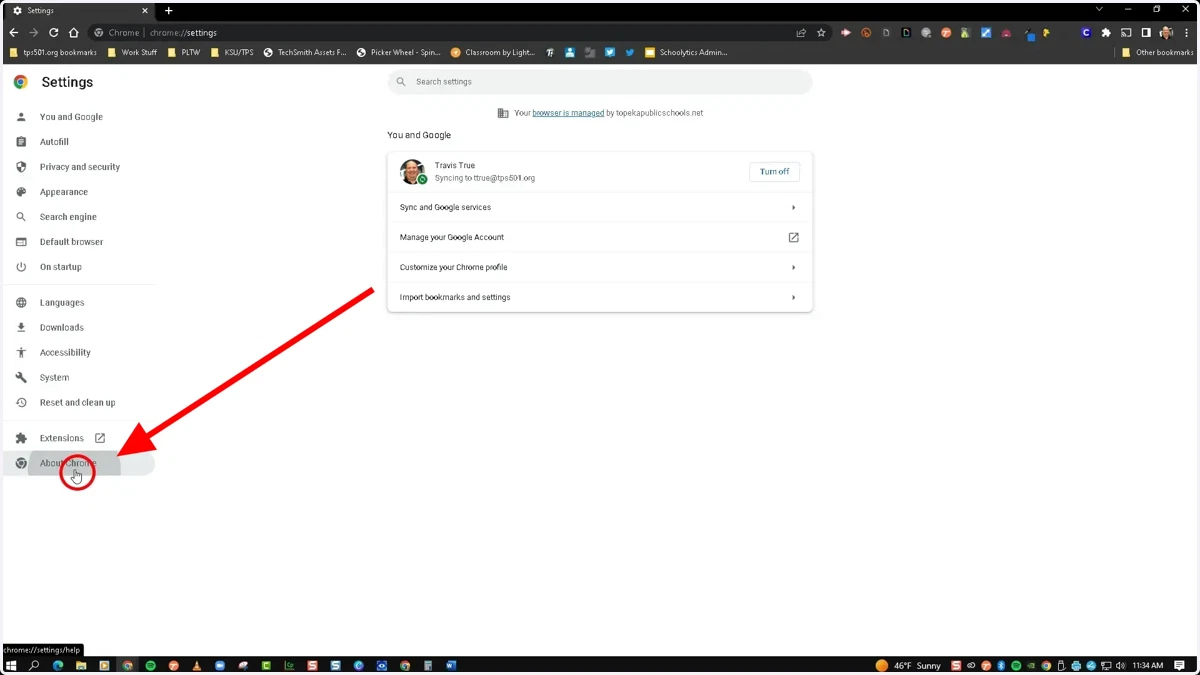This screenshot has width=1200, height=675.
Task: Click the 11:34 AM clock
Action: coord(1147,666)
